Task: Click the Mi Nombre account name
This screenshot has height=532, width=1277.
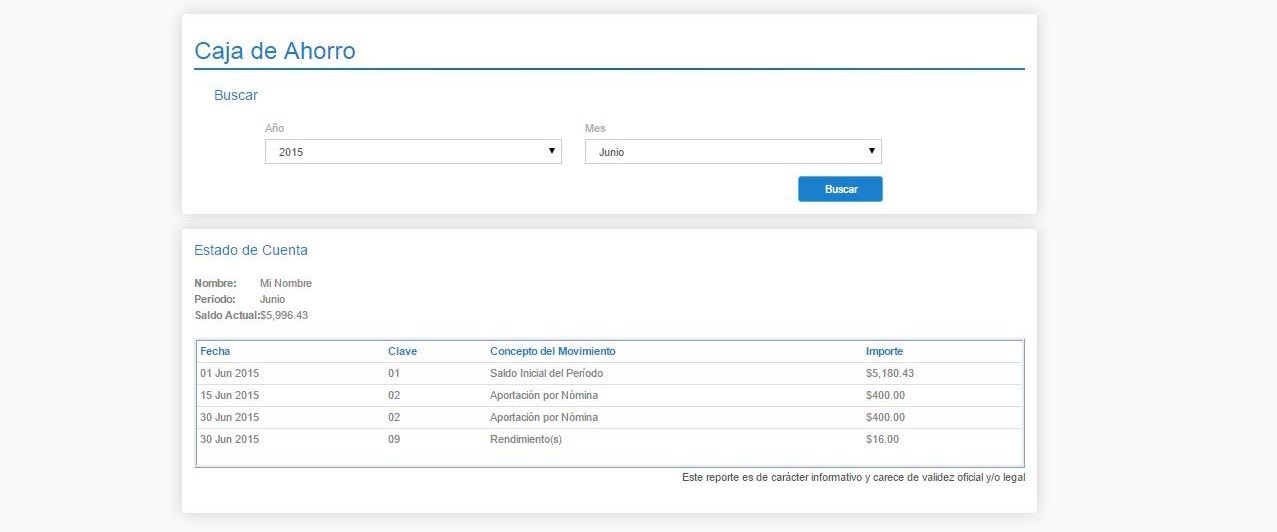Action: click(285, 283)
